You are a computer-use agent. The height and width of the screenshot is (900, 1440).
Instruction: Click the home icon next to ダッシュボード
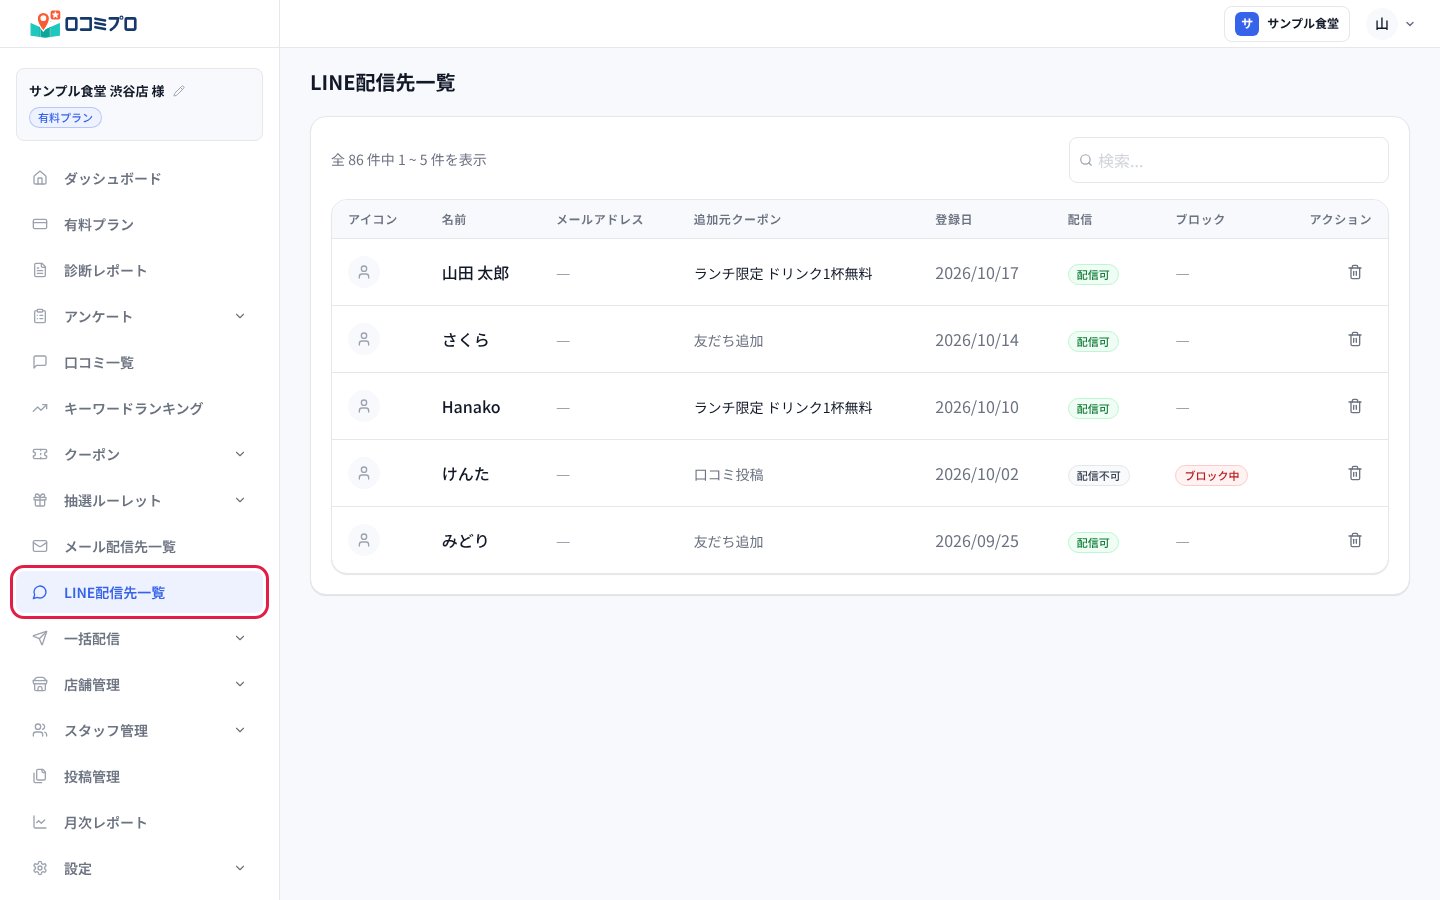click(x=40, y=178)
